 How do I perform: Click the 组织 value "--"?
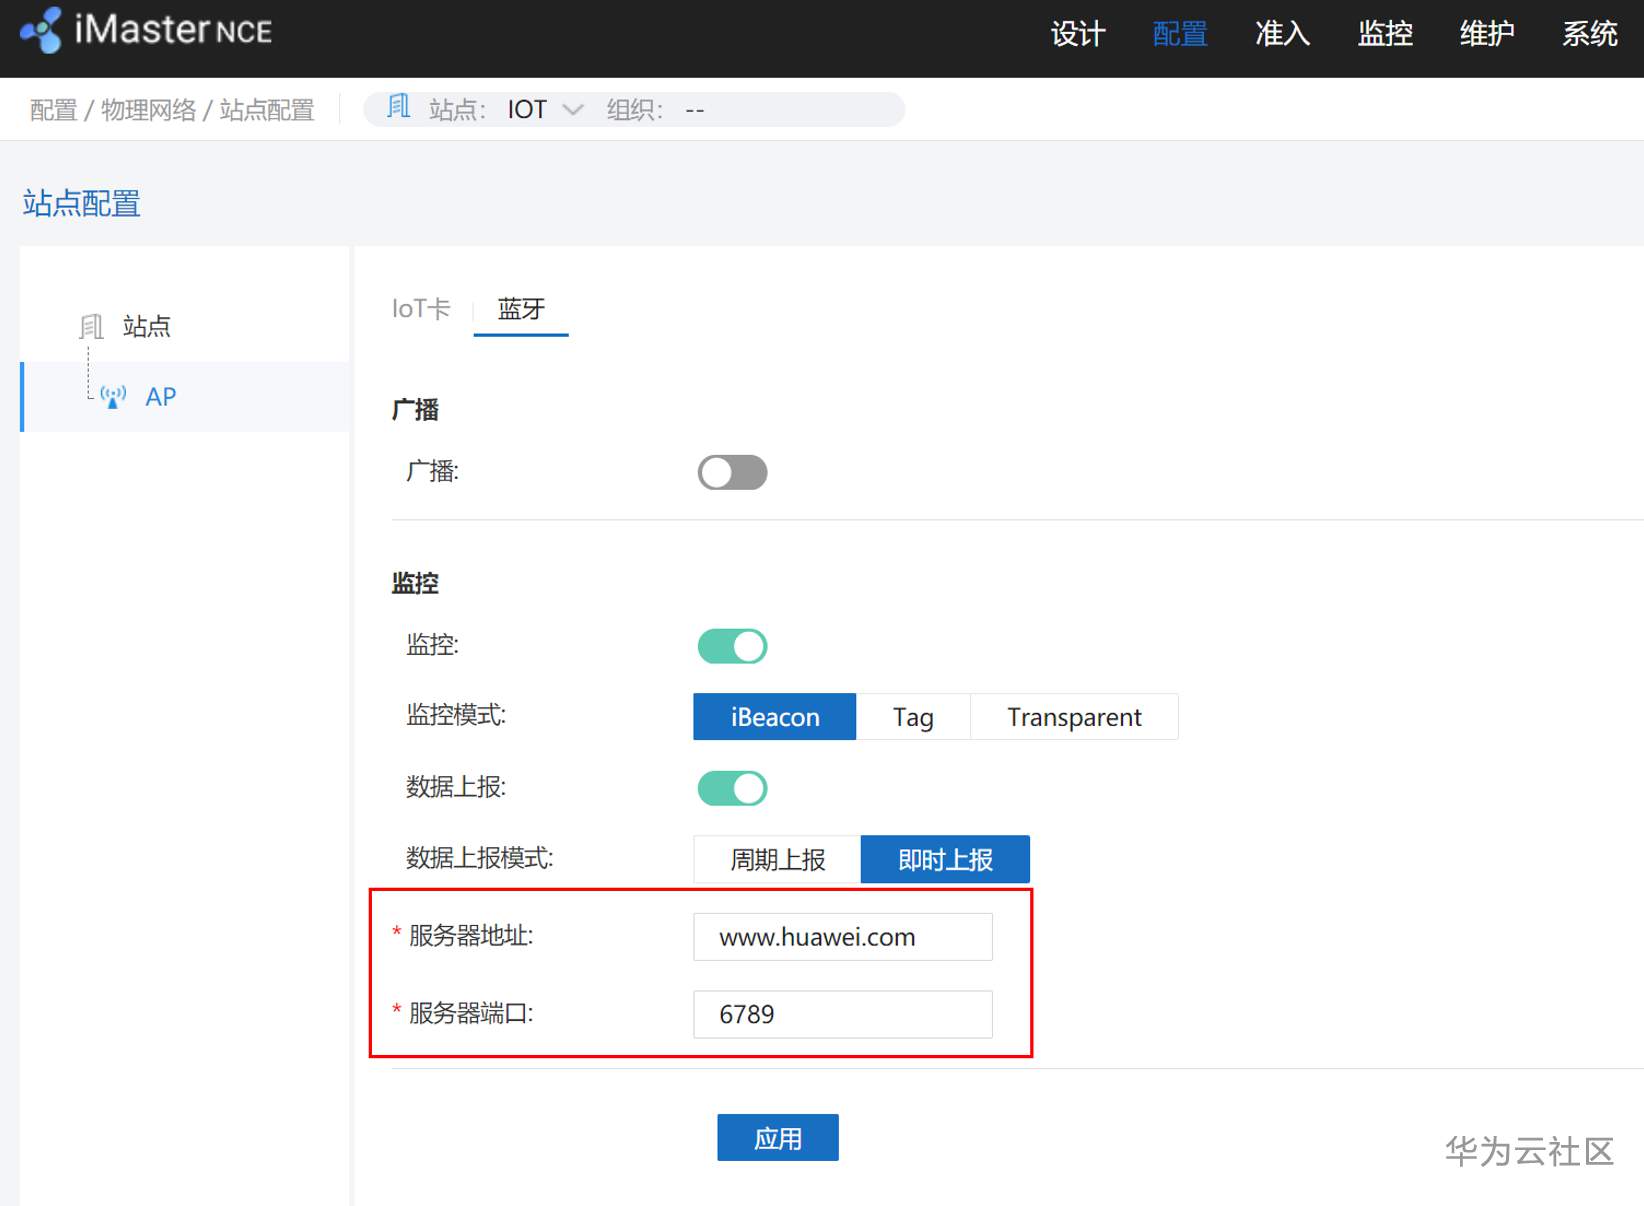(695, 110)
